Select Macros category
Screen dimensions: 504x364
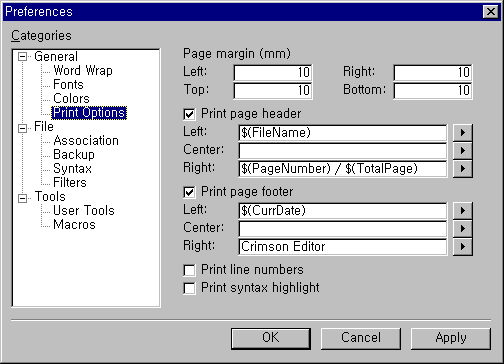pyautogui.click(x=74, y=224)
